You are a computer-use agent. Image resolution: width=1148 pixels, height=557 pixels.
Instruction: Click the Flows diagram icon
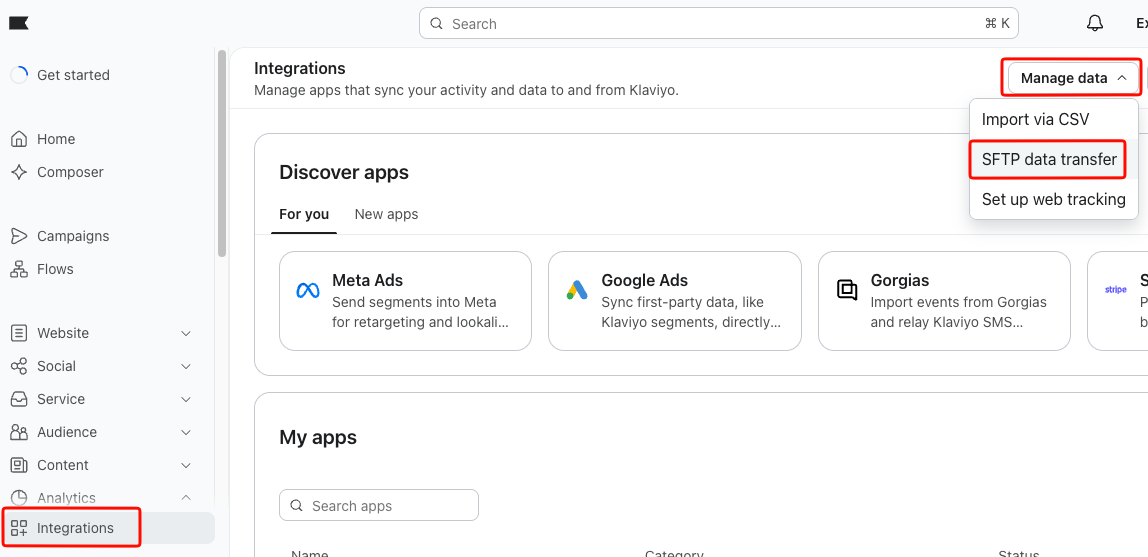(19, 269)
